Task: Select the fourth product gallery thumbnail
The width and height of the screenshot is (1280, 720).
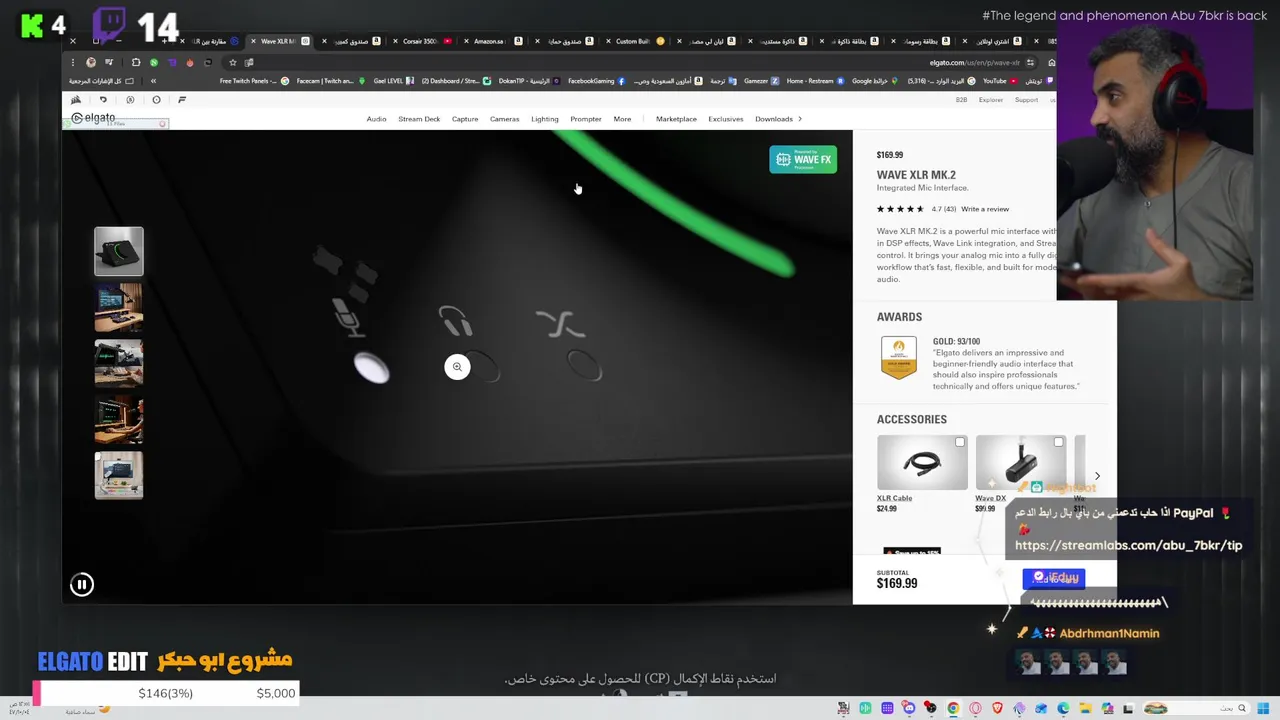Action: 119,419
